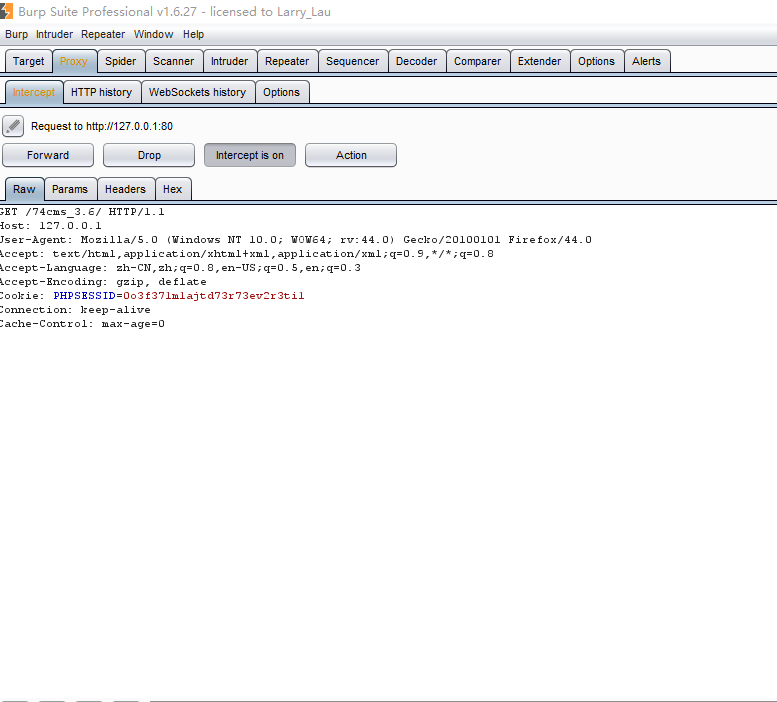Open the Repeater tool tab

pyautogui.click(x=287, y=61)
